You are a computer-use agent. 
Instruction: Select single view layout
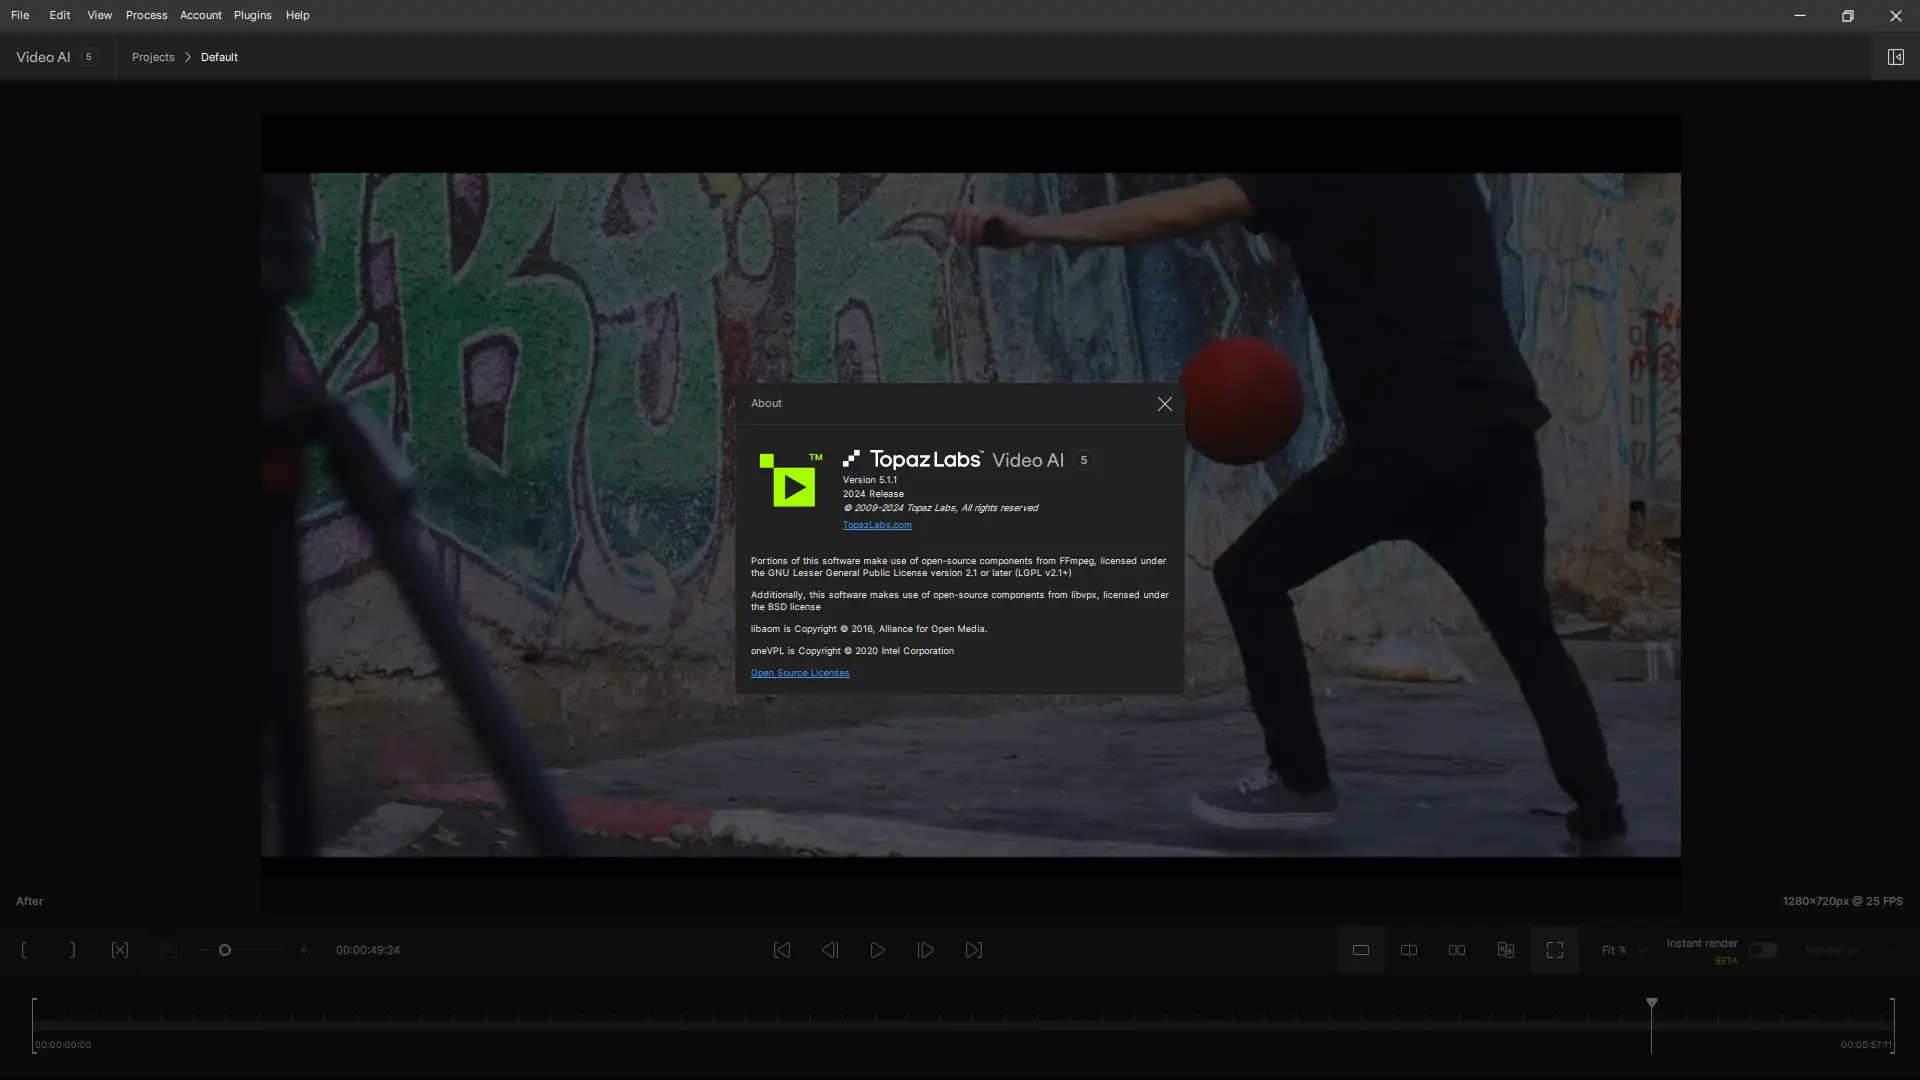click(x=1361, y=950)
